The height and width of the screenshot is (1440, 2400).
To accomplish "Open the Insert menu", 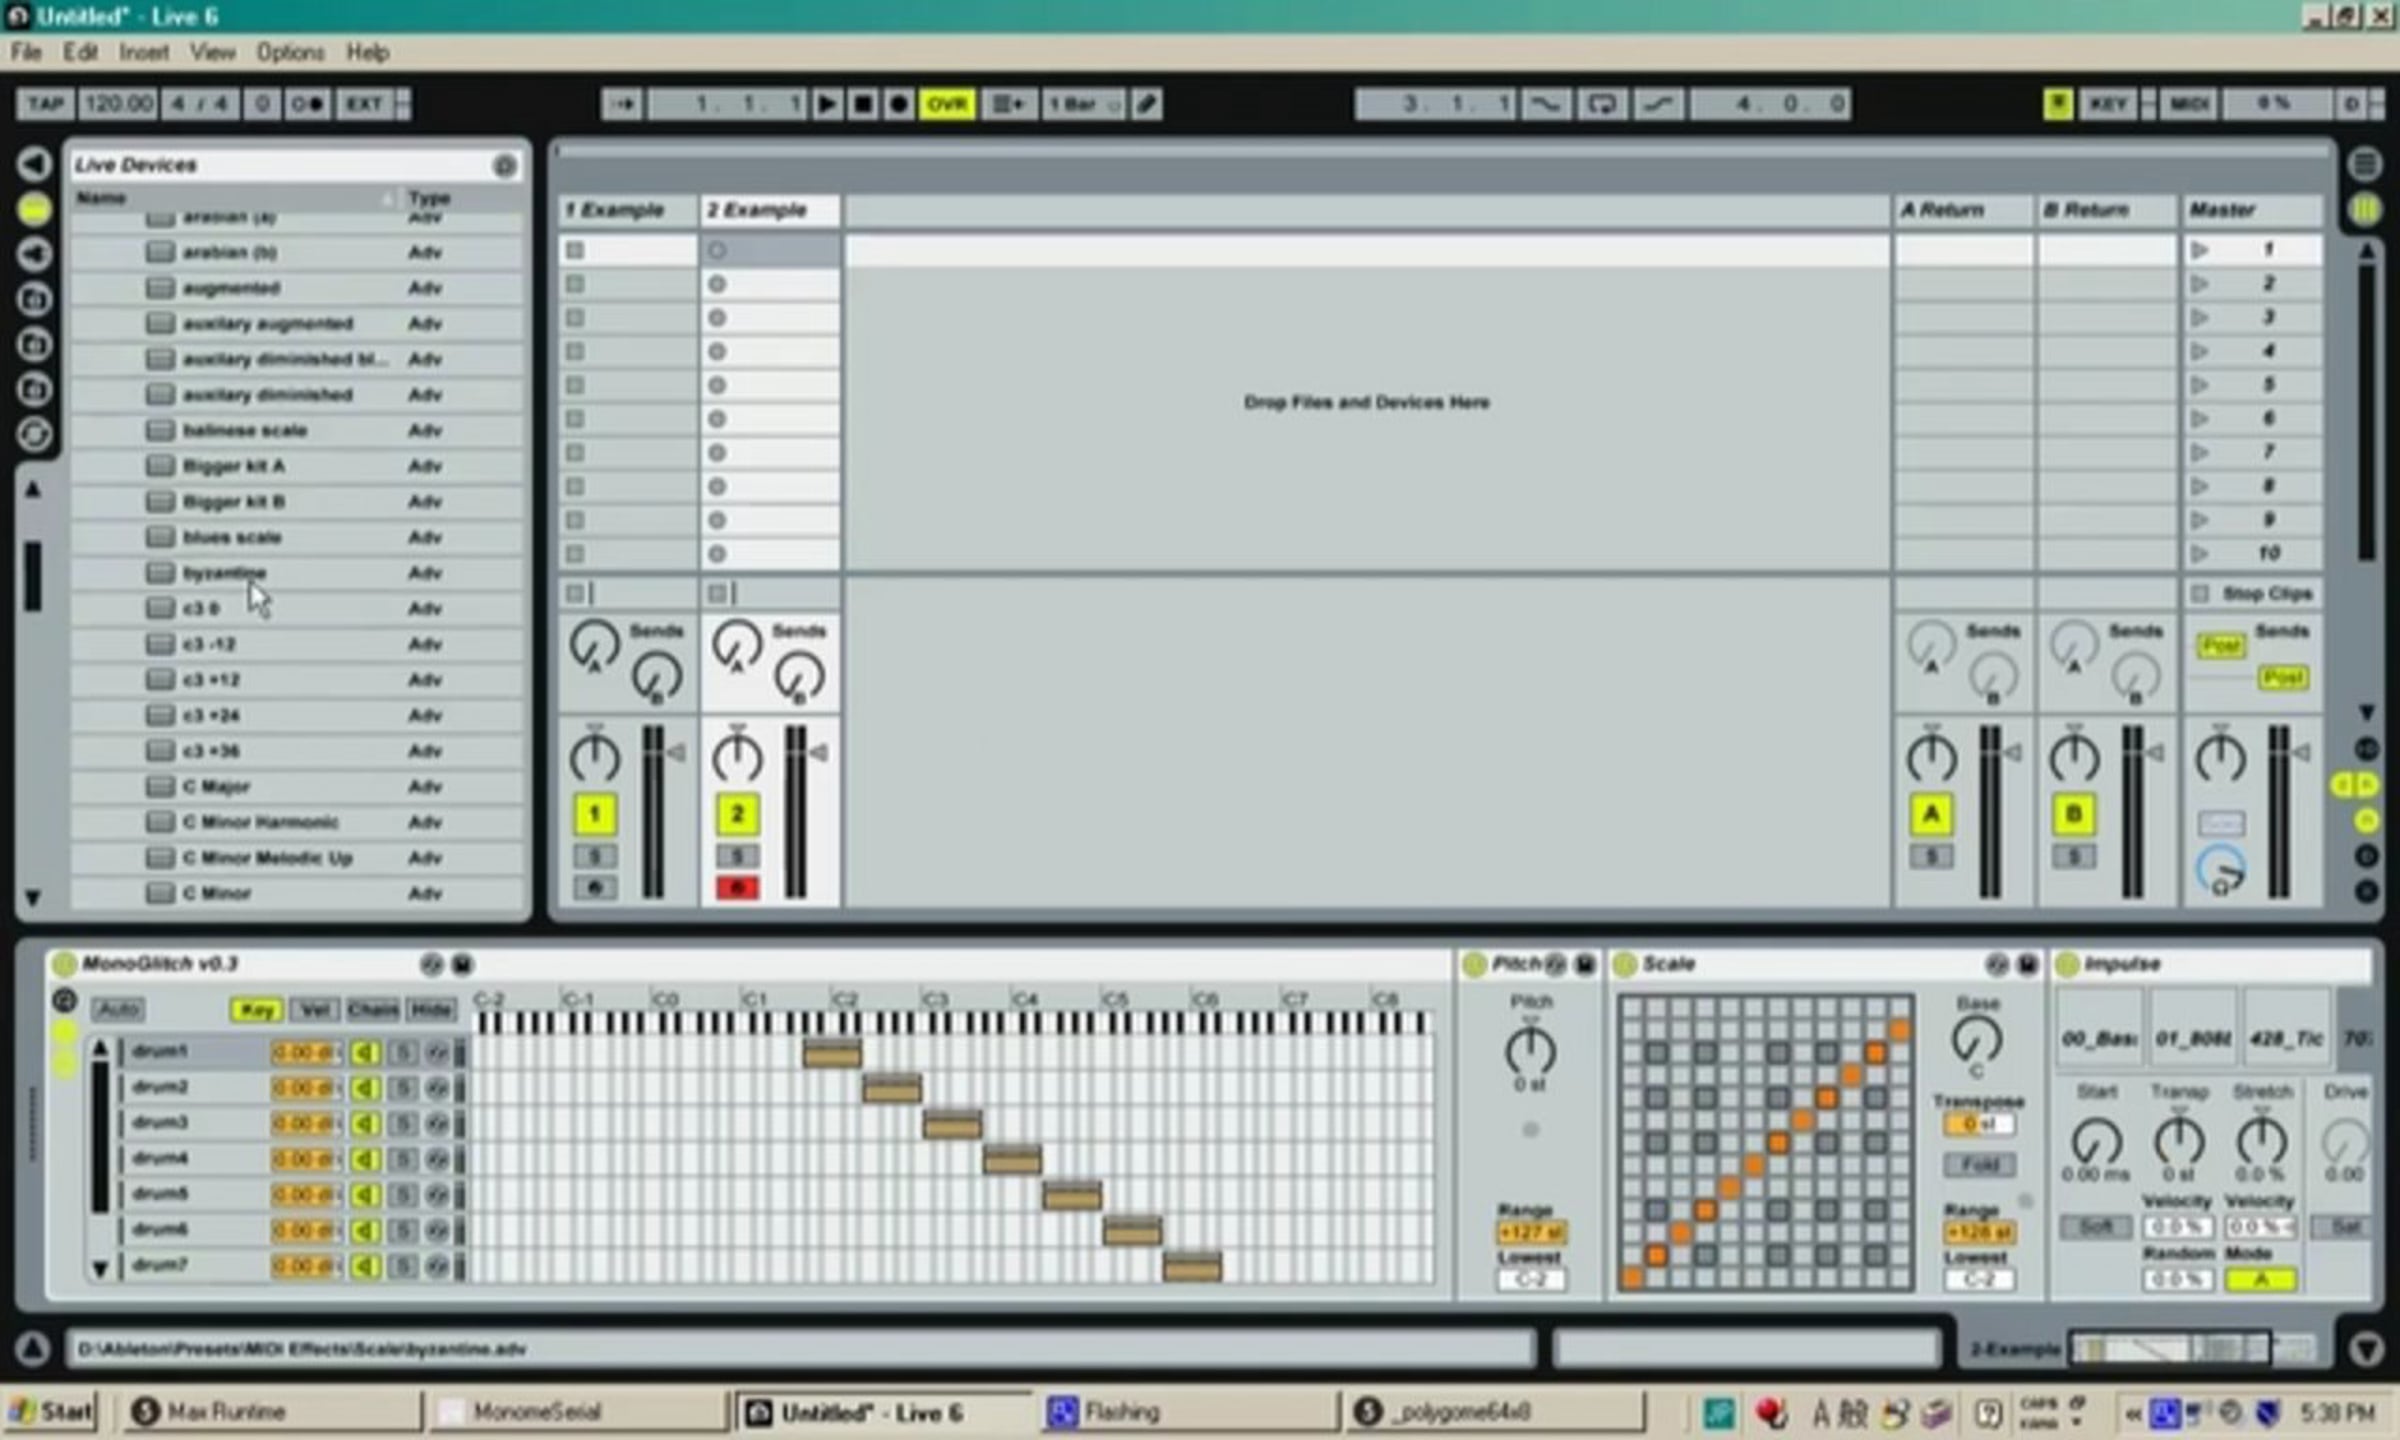I will tap(144, 52).
